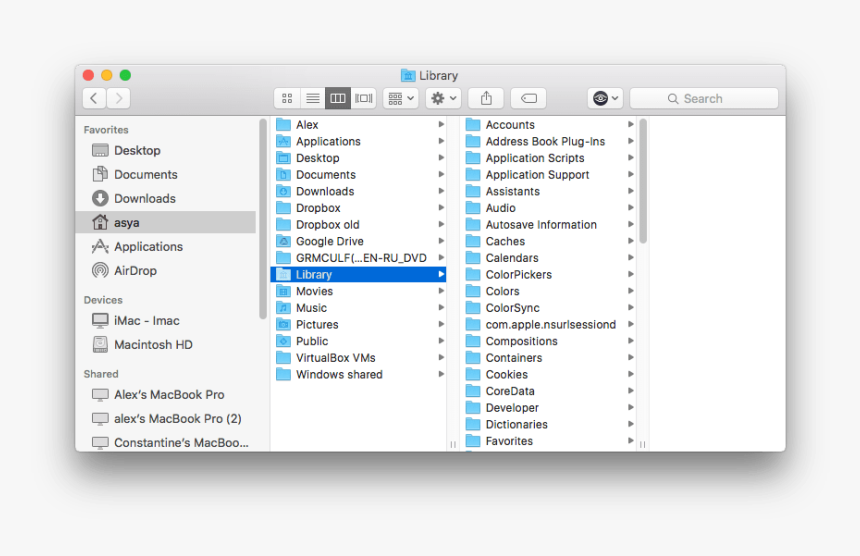Viewport: 860px width, 556px height.
Task: Select the highlighted Library folder
Action: [358, 275]
